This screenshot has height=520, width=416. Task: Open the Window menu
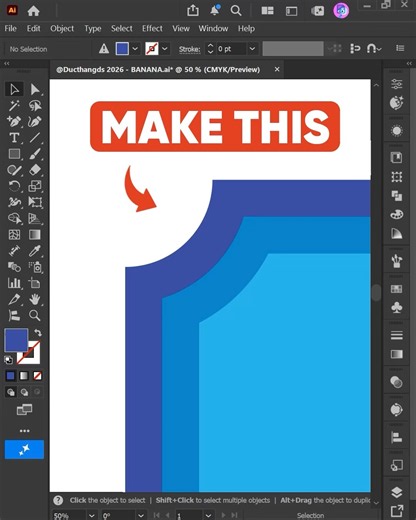[213, 29]
